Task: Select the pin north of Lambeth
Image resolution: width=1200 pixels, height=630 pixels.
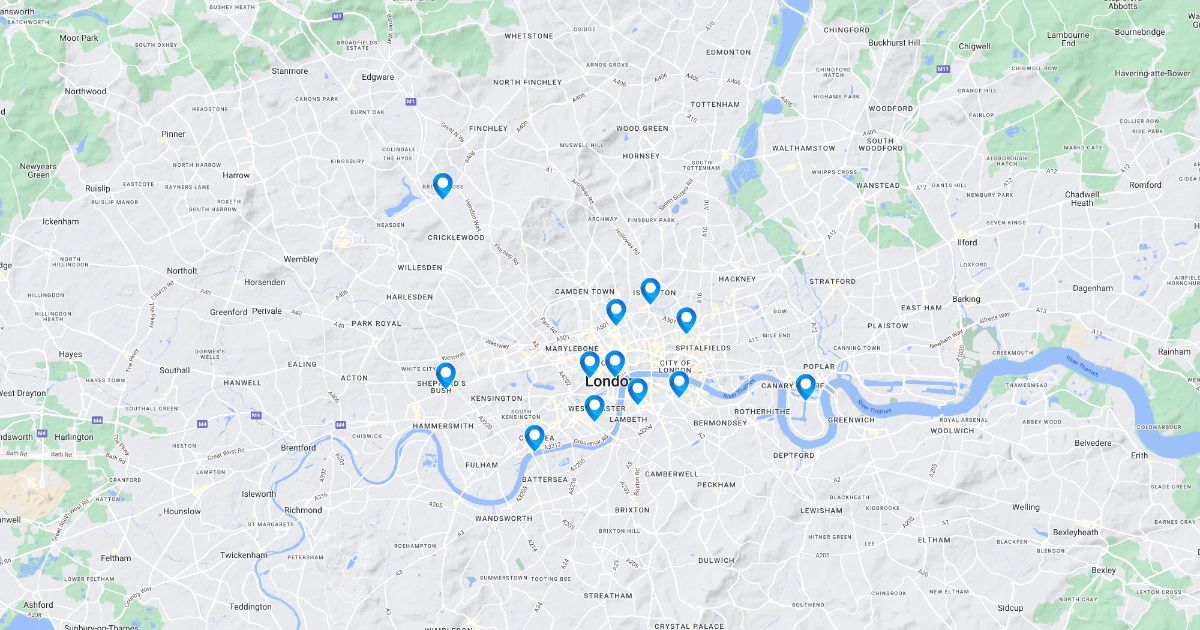Action: pyautogui.click(x=637, y=391)
